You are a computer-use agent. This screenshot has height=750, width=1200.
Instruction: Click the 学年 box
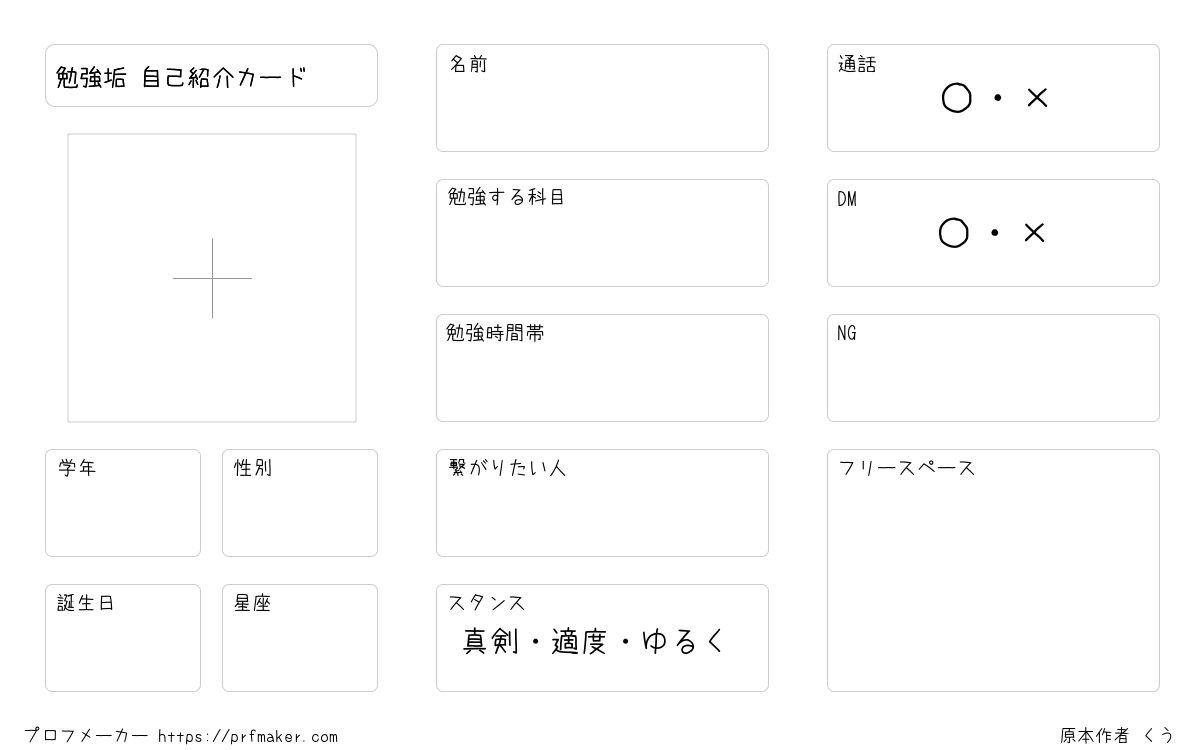coord(123,503)
